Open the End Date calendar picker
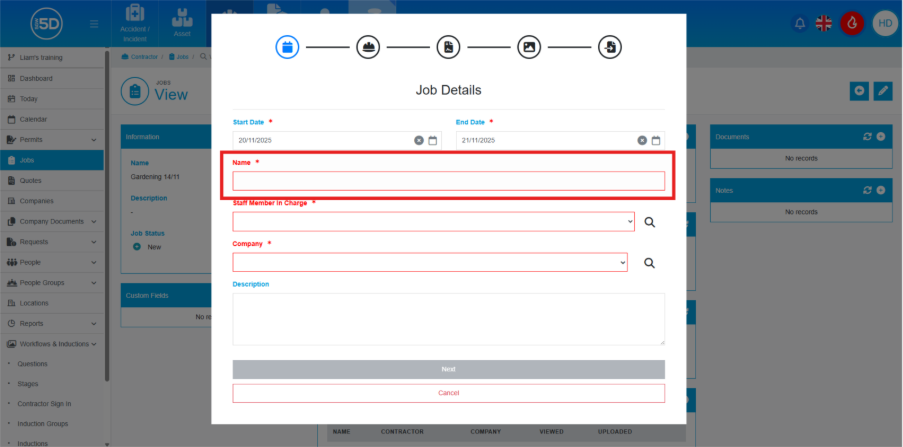 click(656, 141)
